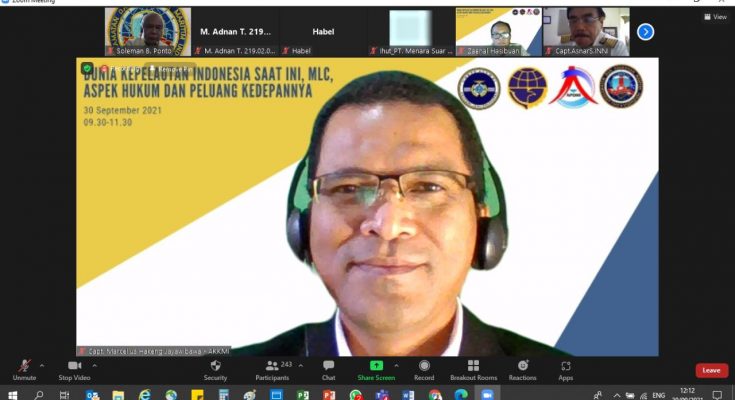Open share options arrow next to Share Screen
This screenshot has height=400, width=735.
pyautogui.click(x=397, y=365)
